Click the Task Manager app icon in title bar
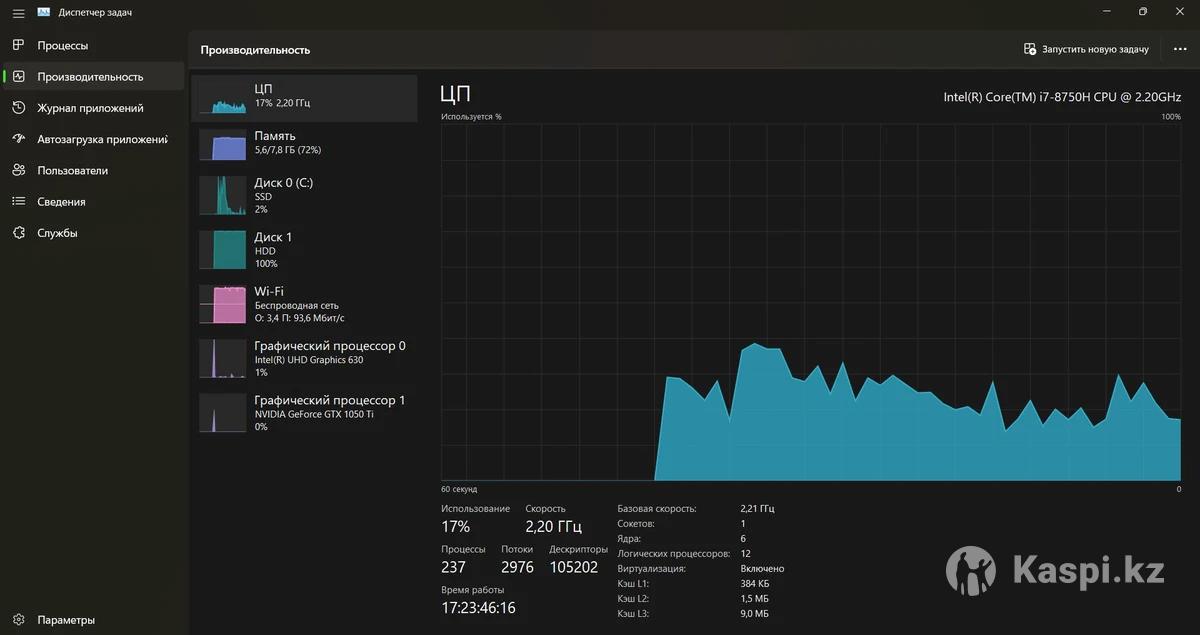Screen dimensions: 1200x635 point(44,12)
